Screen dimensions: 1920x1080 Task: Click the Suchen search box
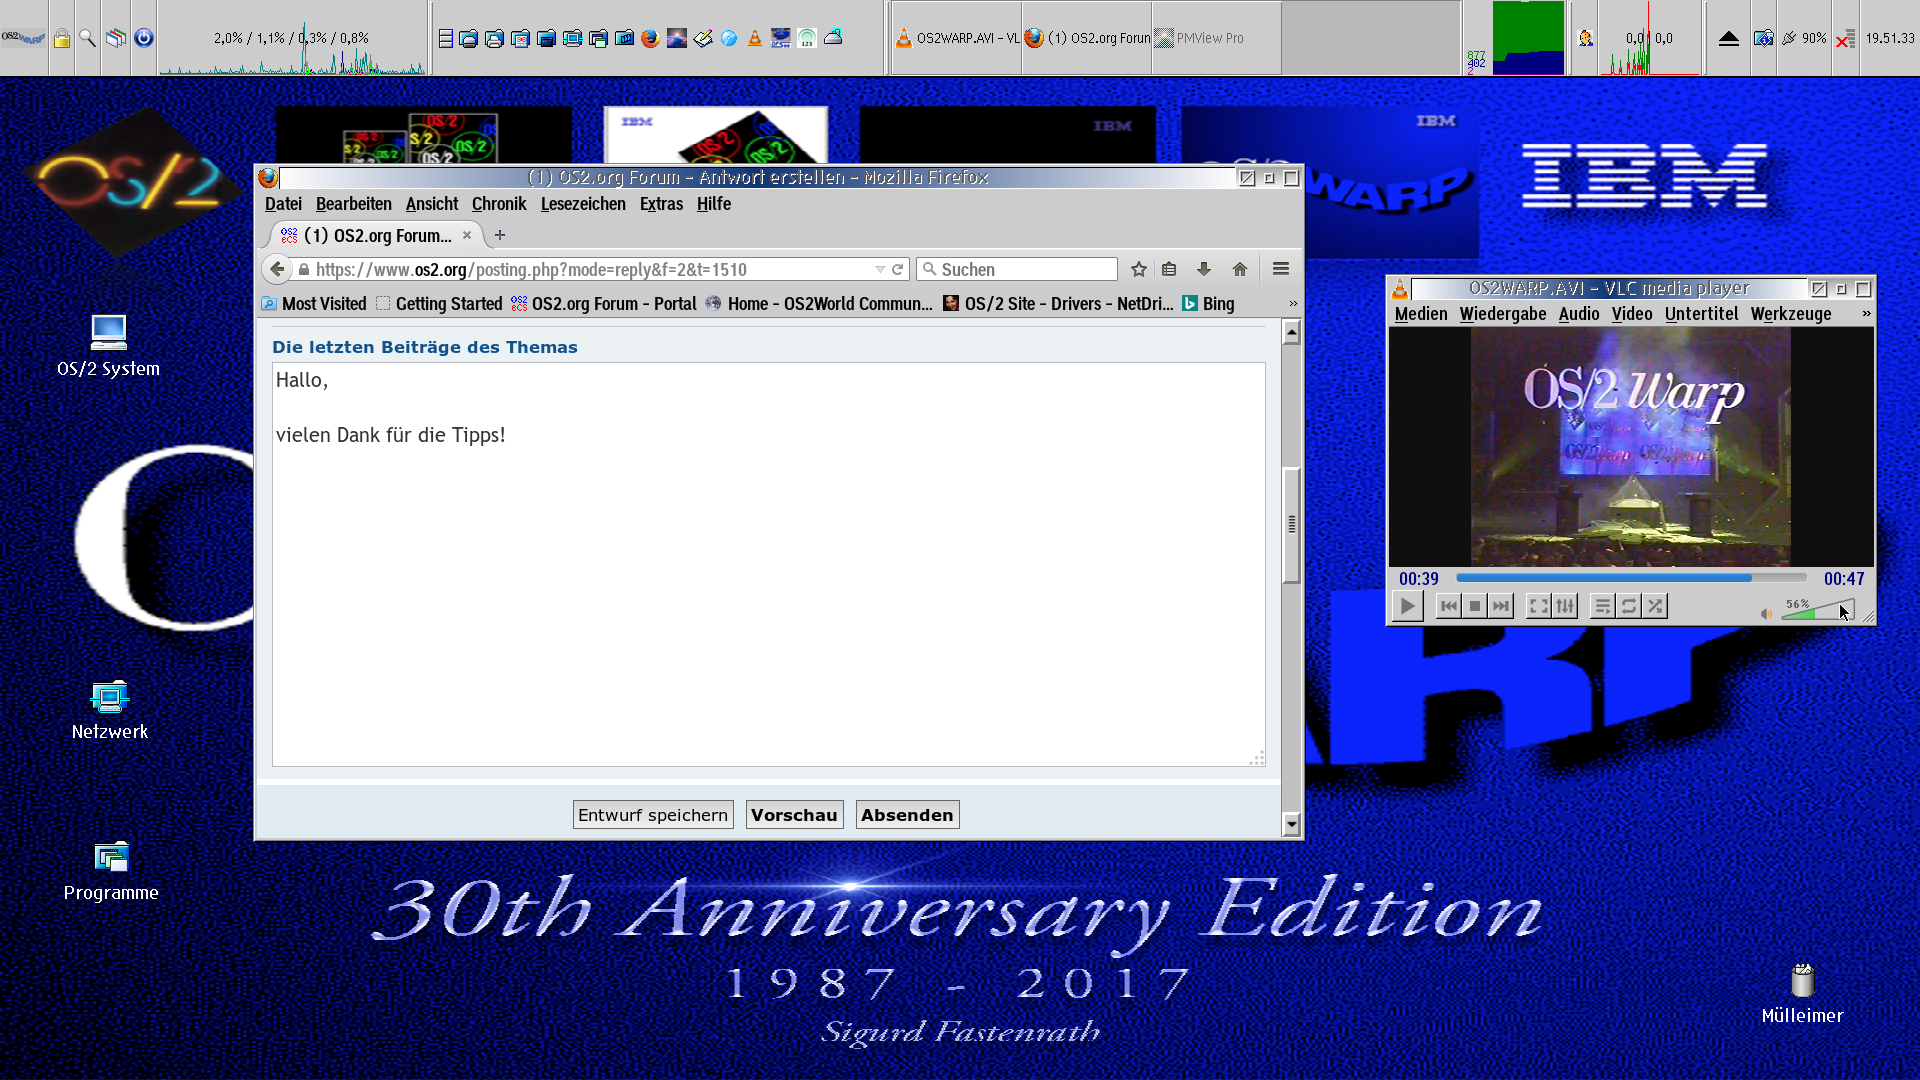pos(1017,270)
